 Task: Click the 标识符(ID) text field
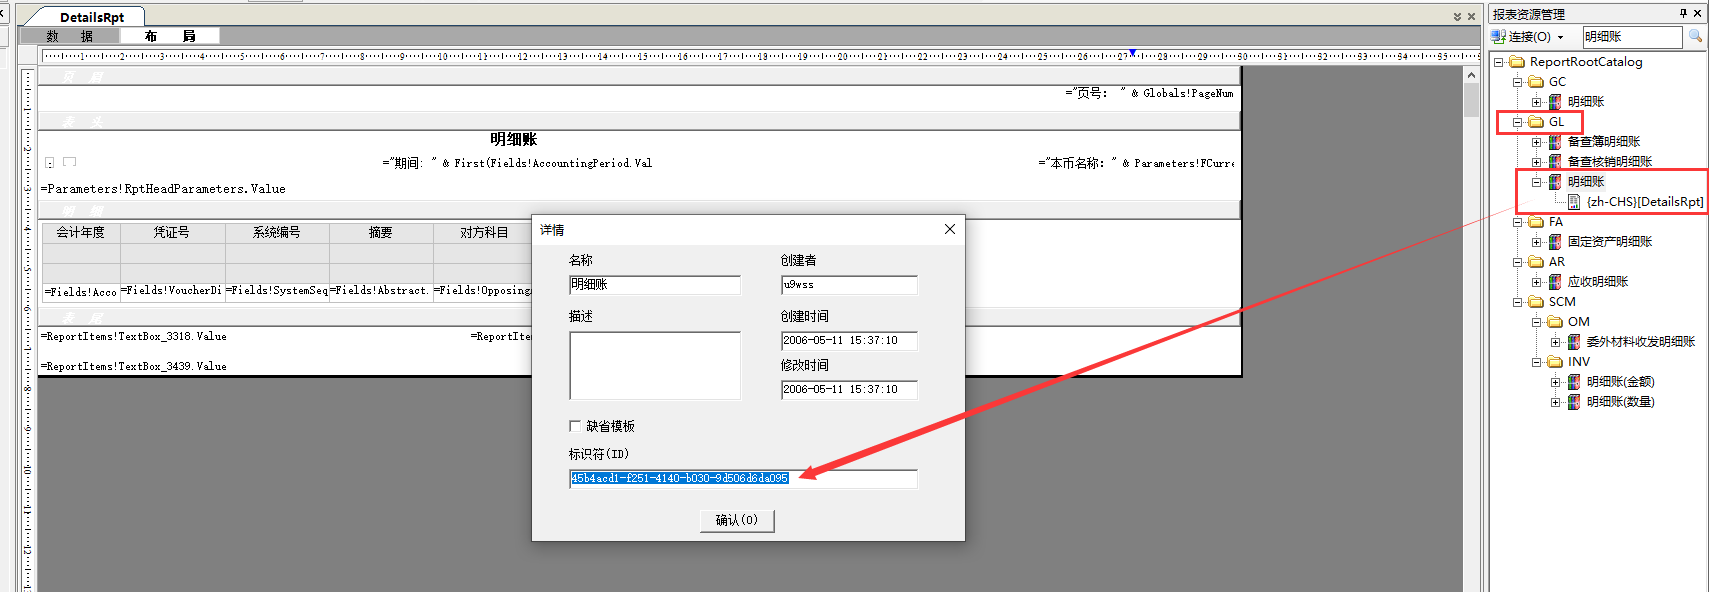[x=742, y=479]
